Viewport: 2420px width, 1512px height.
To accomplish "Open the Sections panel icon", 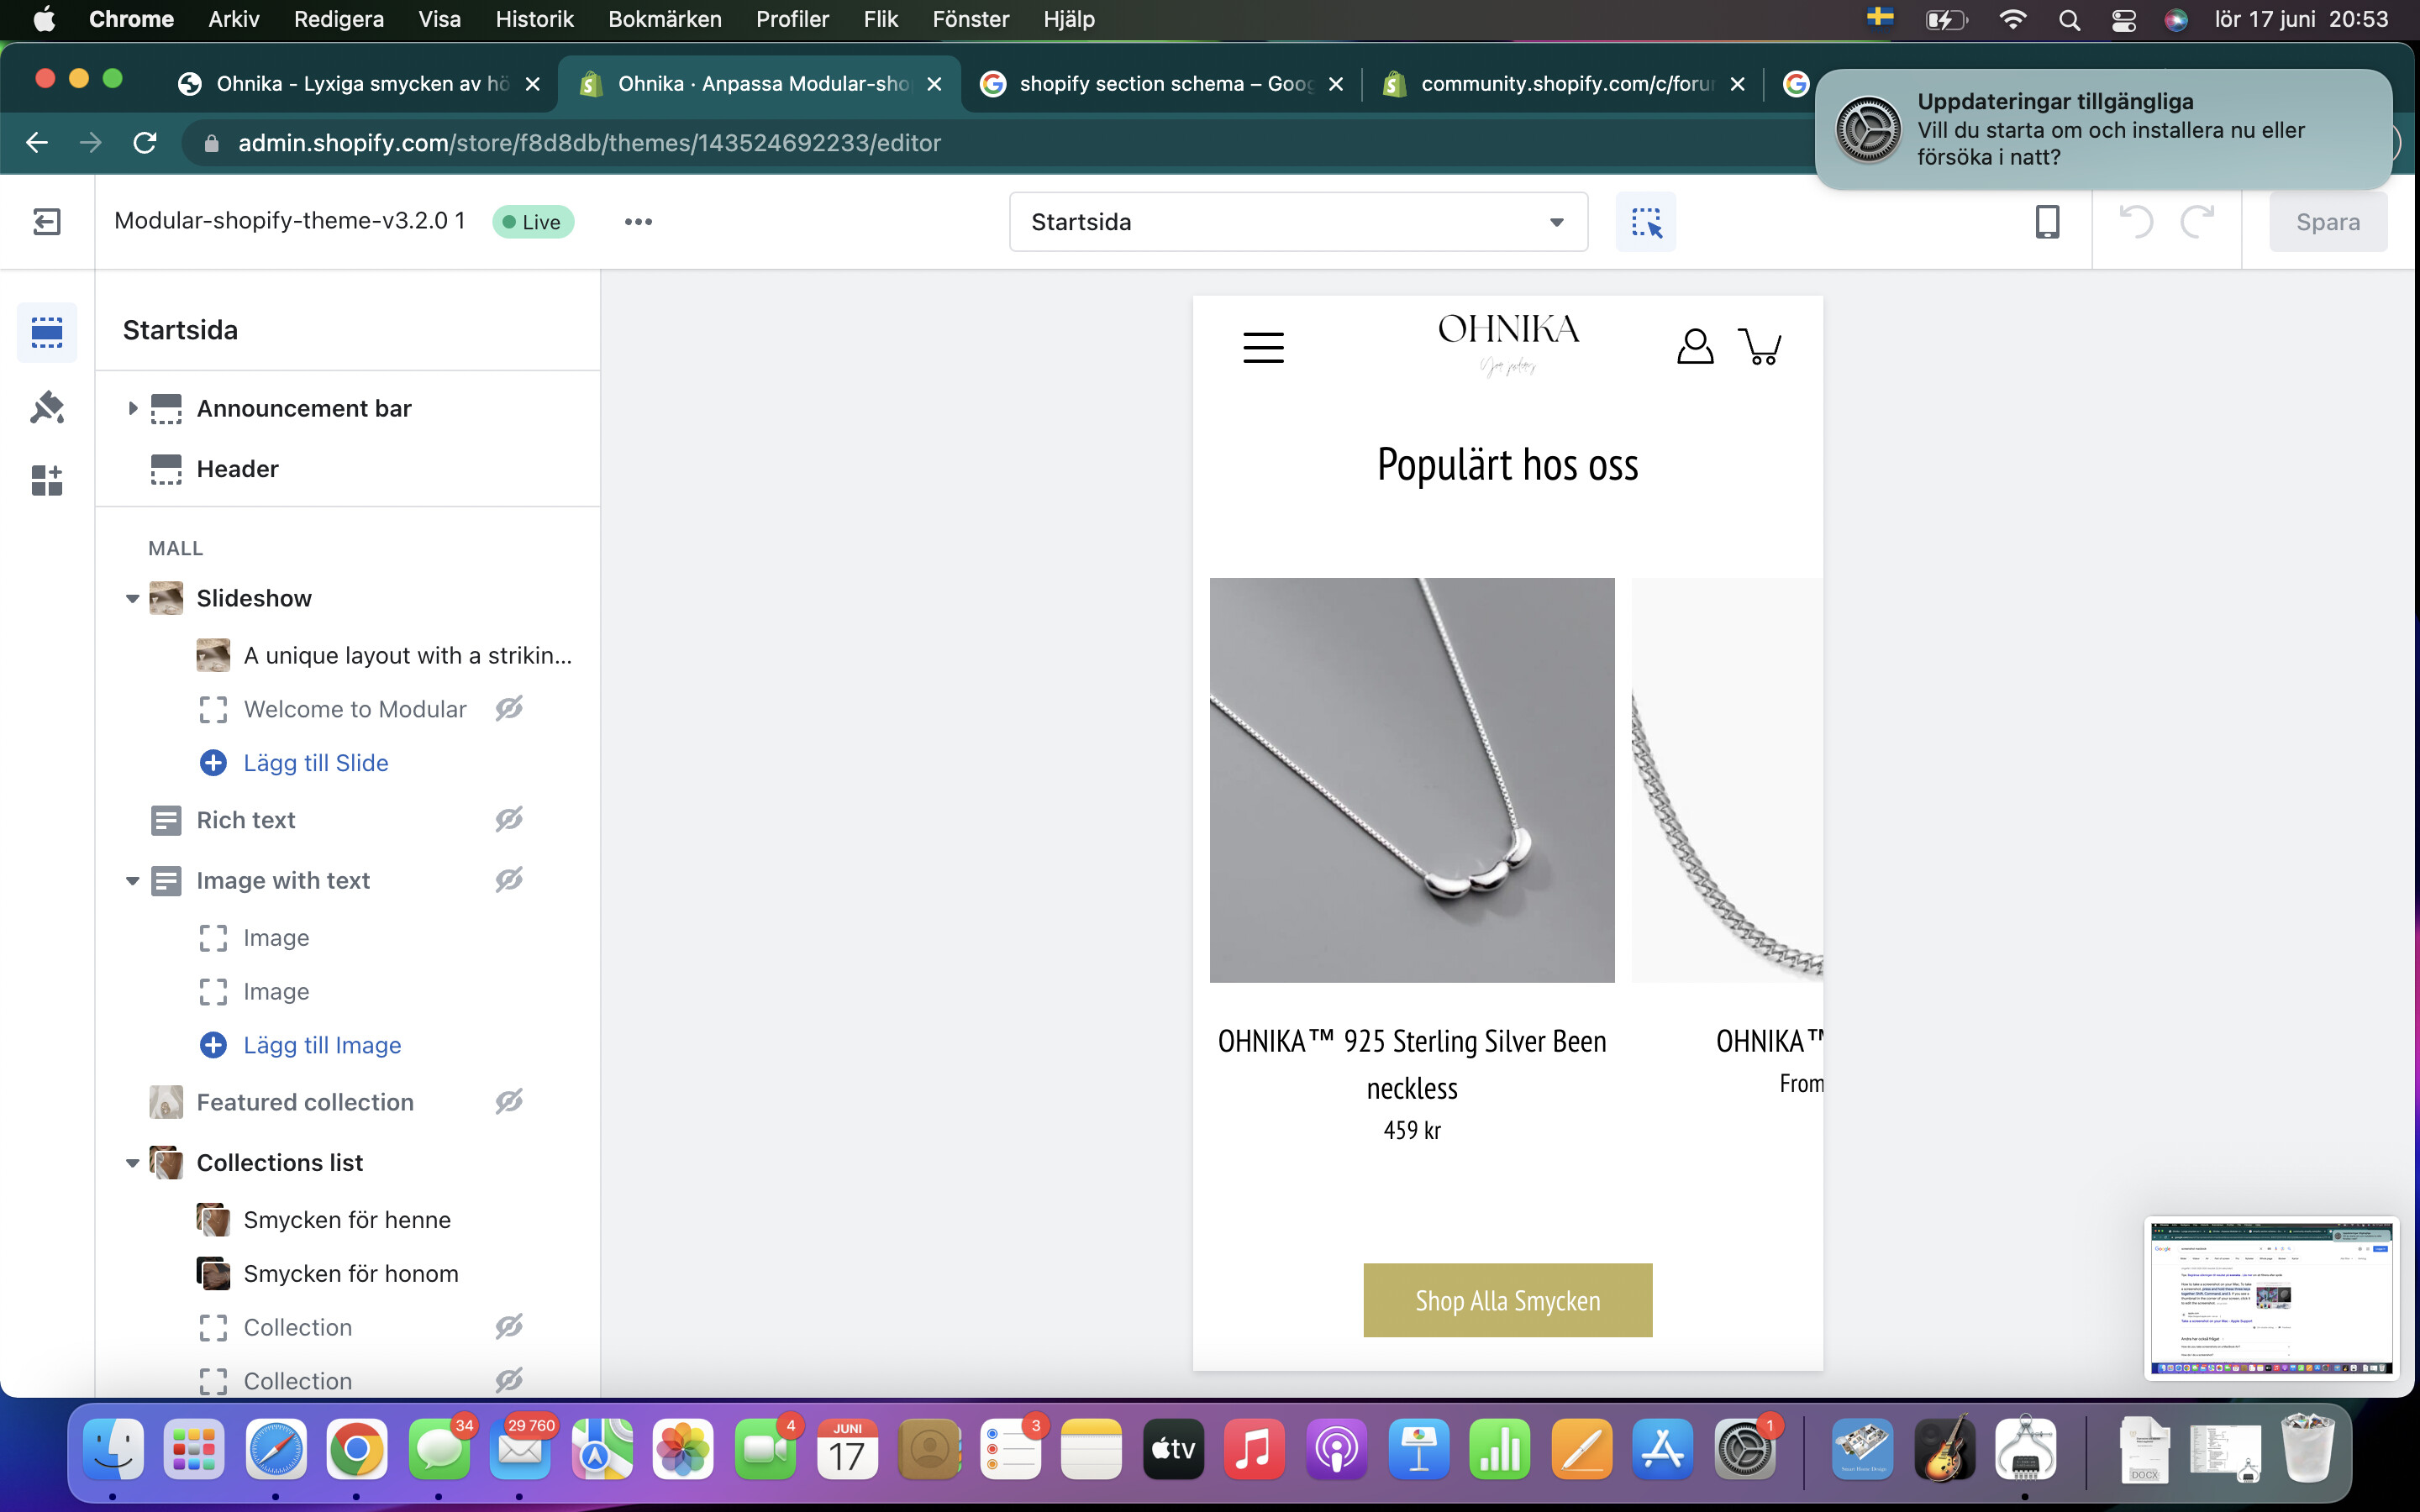I will click(47, 332).
